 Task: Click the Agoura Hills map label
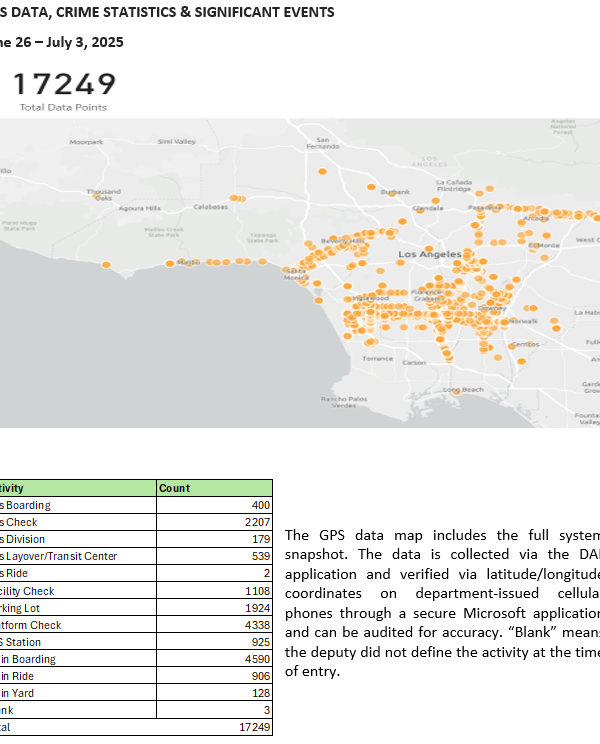139,208
